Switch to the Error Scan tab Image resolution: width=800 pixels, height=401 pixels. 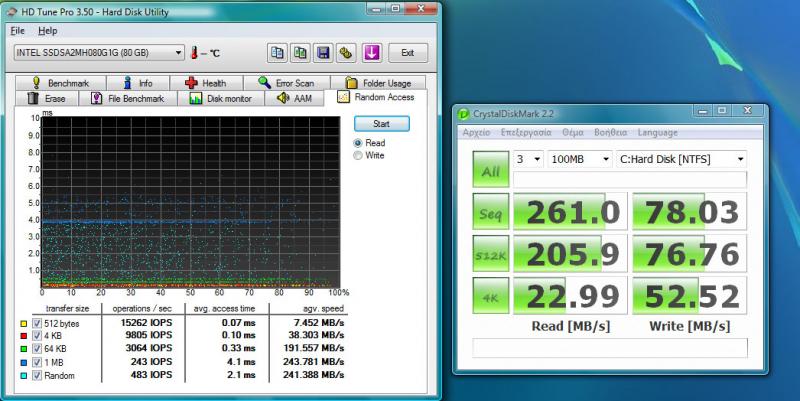point(287,83)
